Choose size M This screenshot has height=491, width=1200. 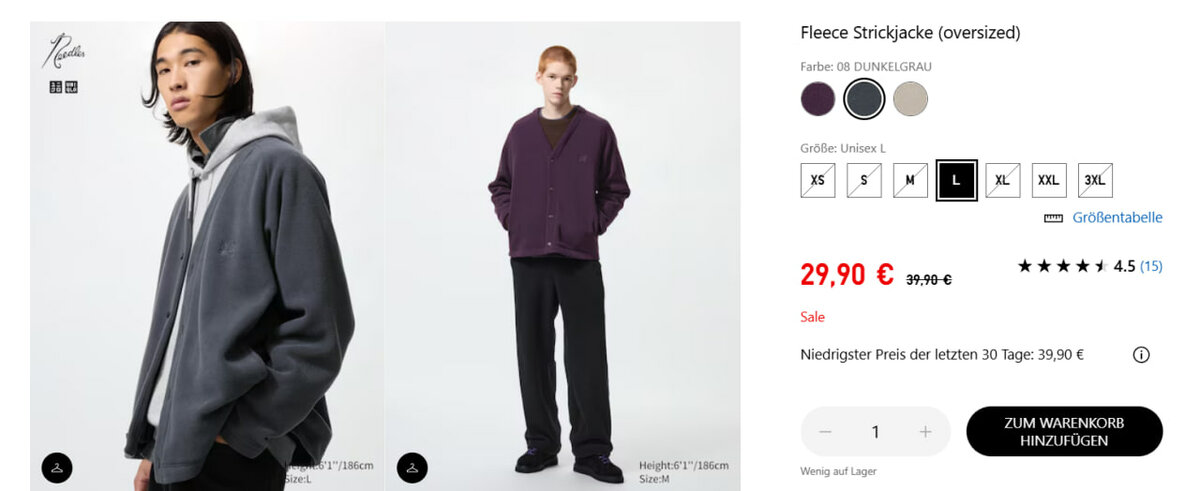pyautogui.click(x=910, y=180)
